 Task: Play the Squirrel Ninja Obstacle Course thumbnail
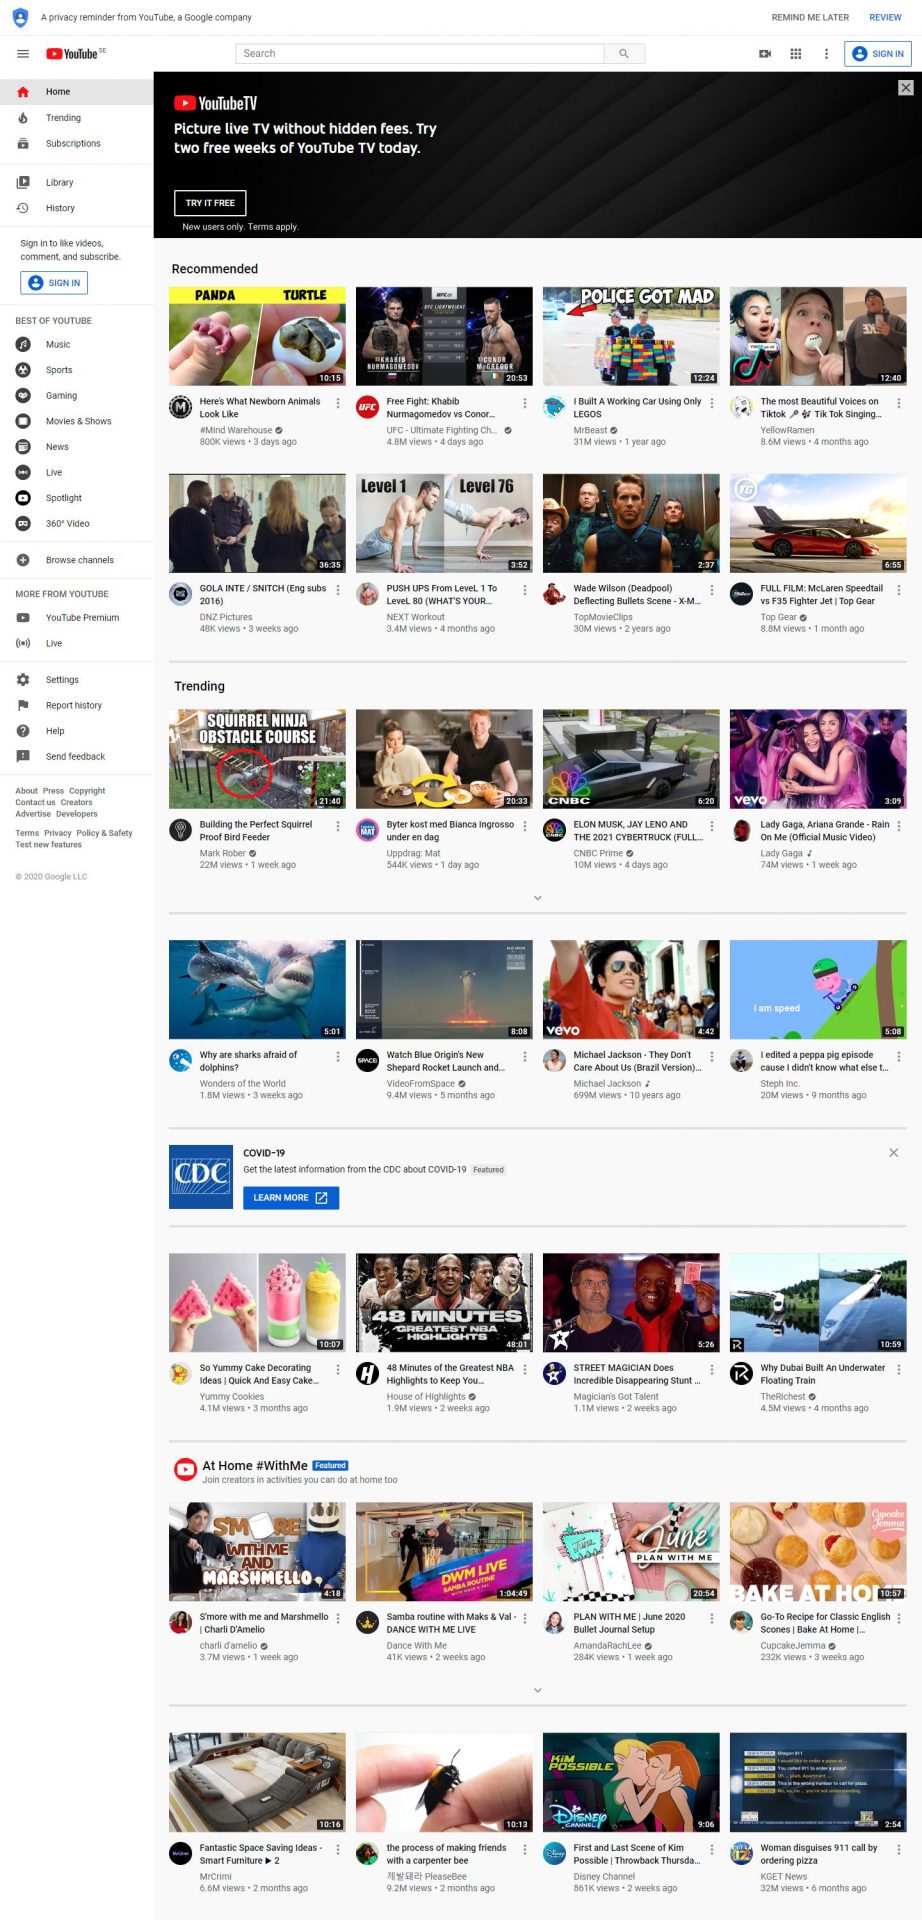(257, 759)
